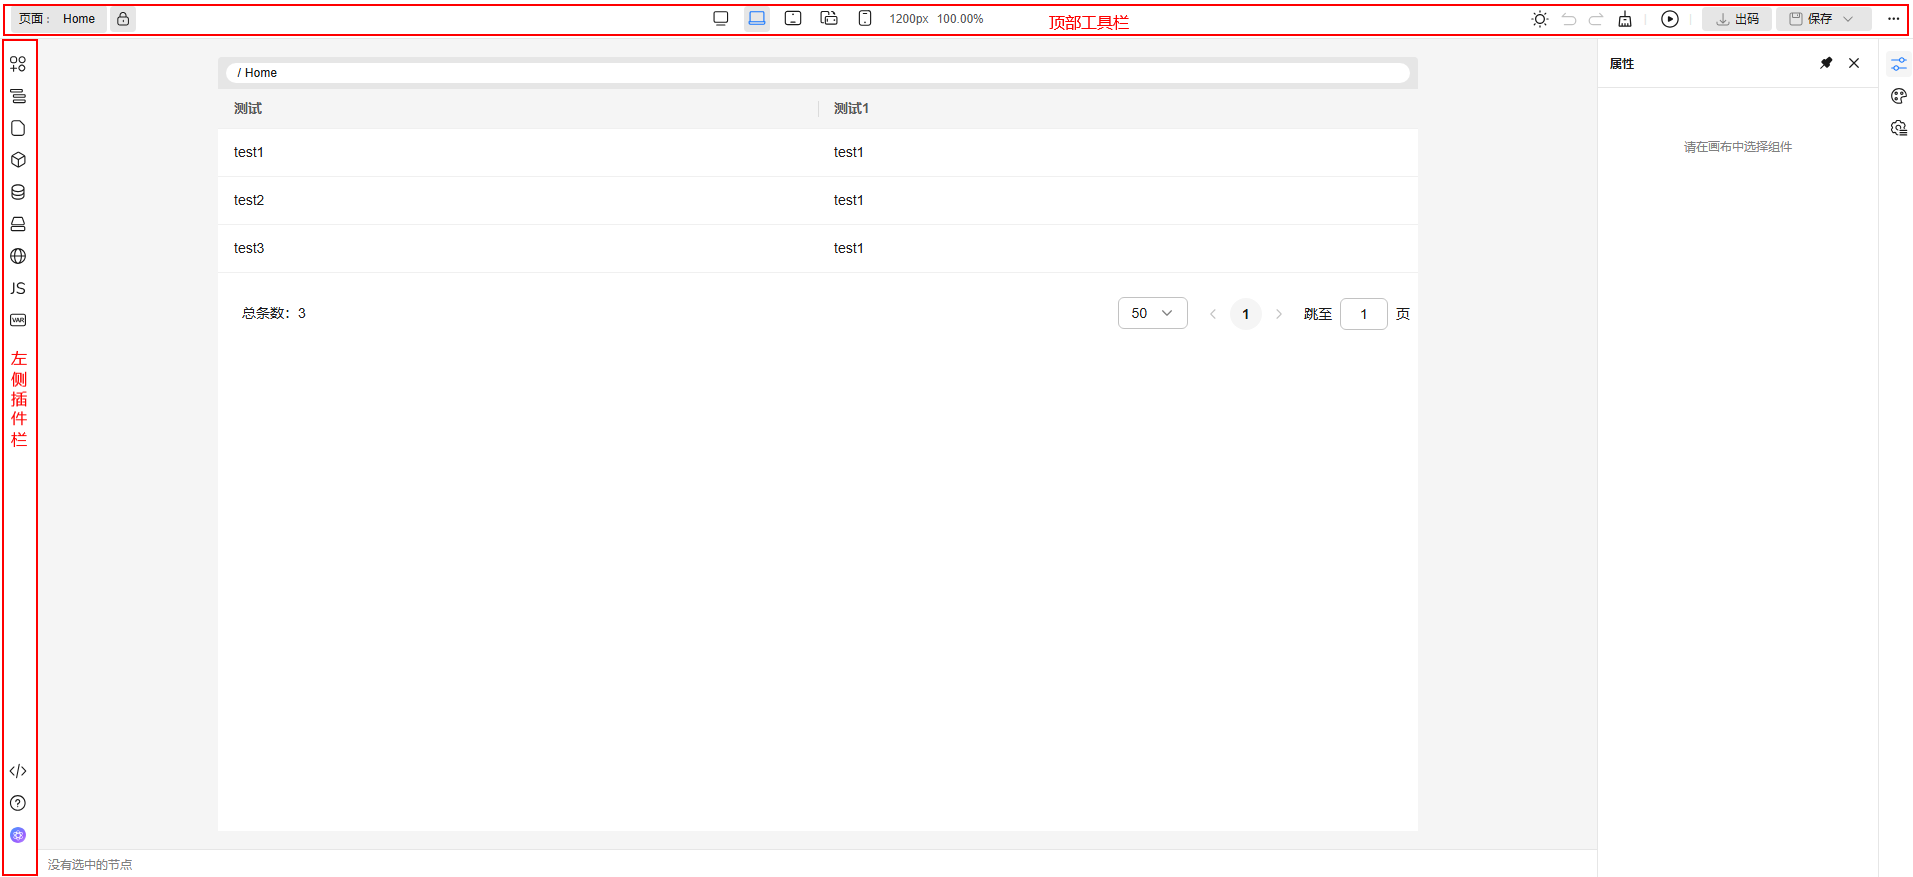Open the schema code view icon
1913x877 pixels.
pyautogui.click(x=18, y=771)
